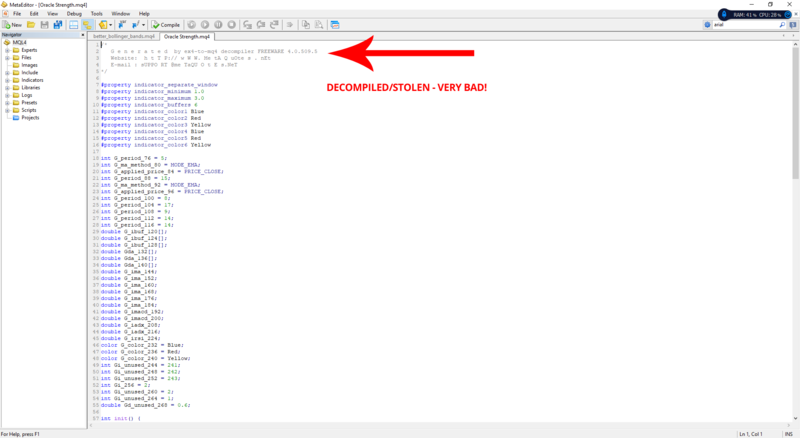Click the first blue bookmark arrow icon
Screen dimensions: 800x438
point(122,25)
